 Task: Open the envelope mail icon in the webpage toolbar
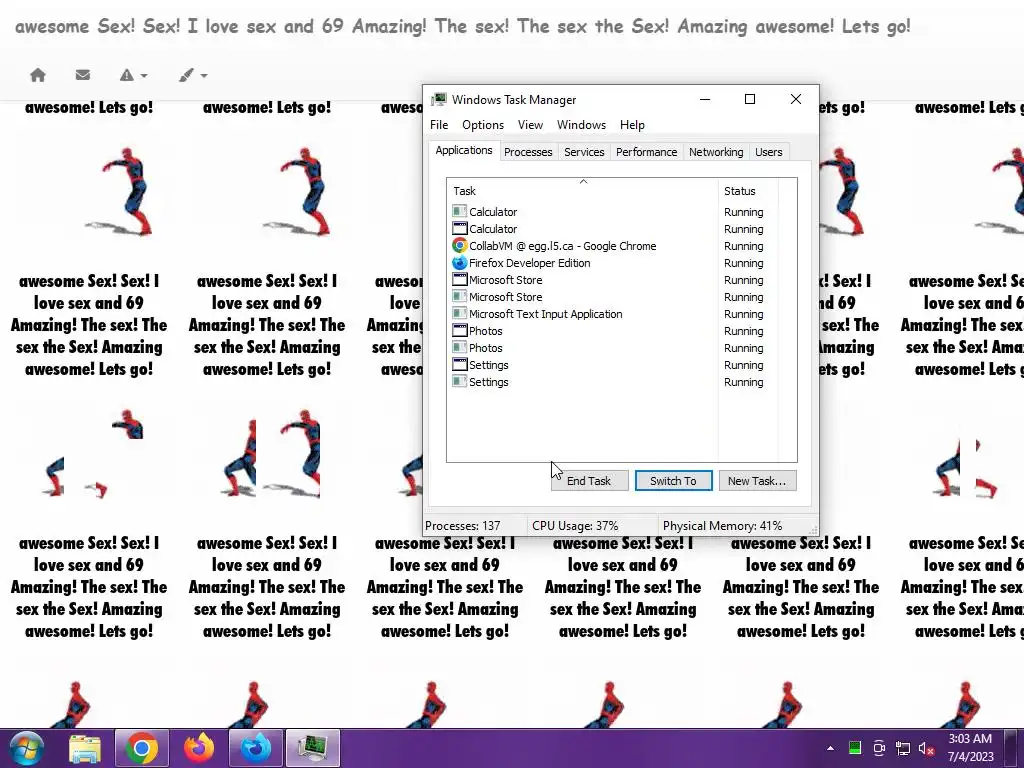click(x=82, y=75)
